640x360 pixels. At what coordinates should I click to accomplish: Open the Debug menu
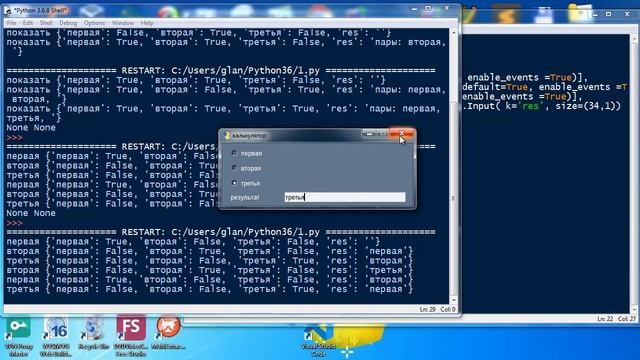coord(68,23)
